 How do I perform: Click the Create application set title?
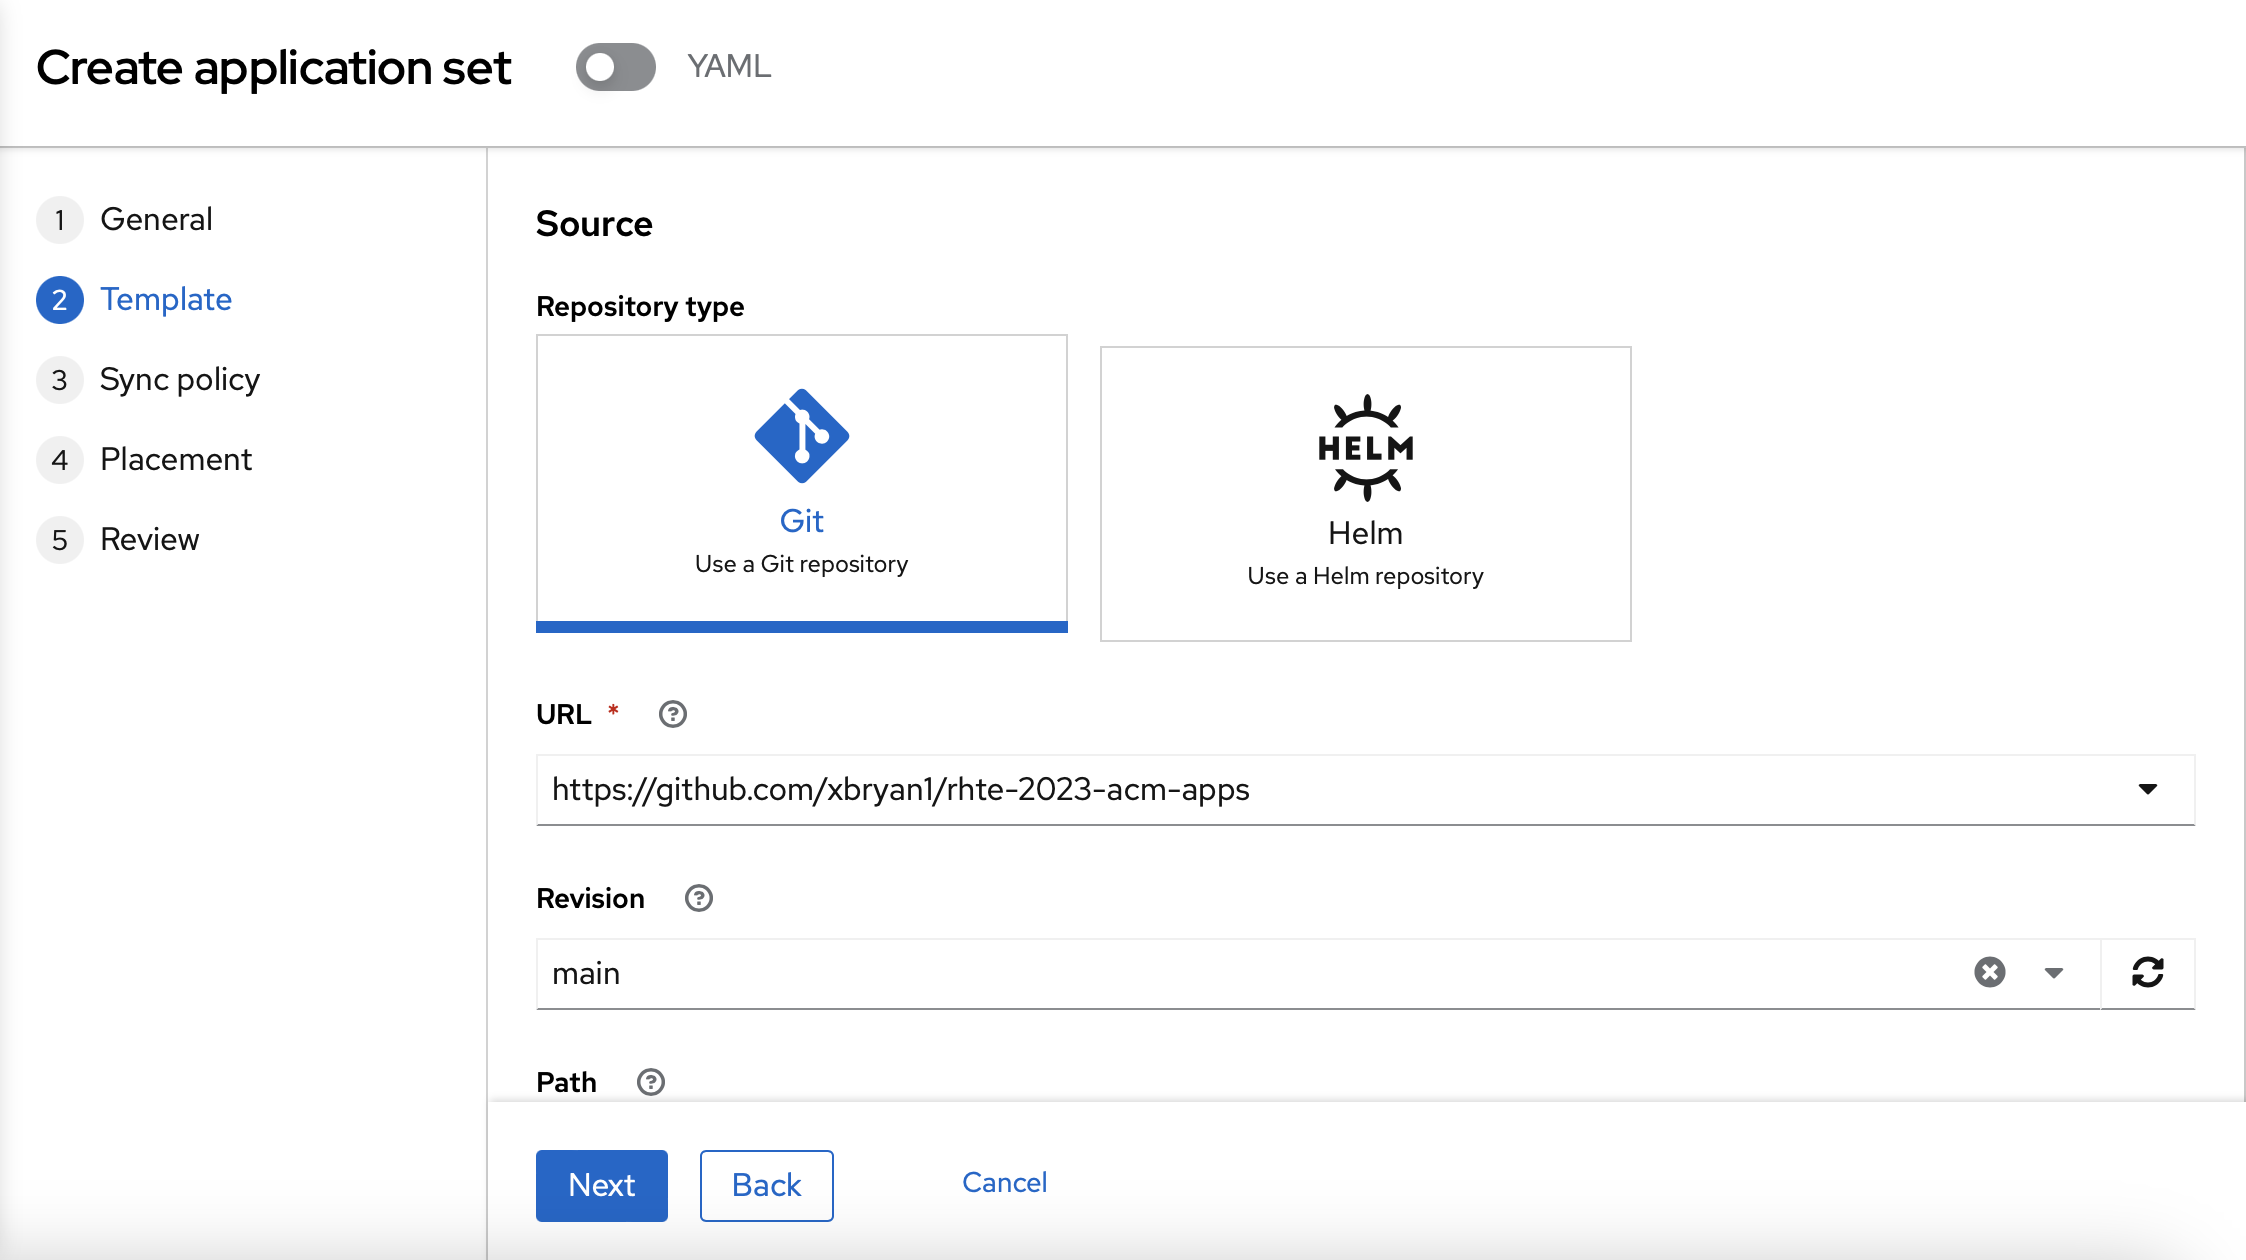click(274, 68)
